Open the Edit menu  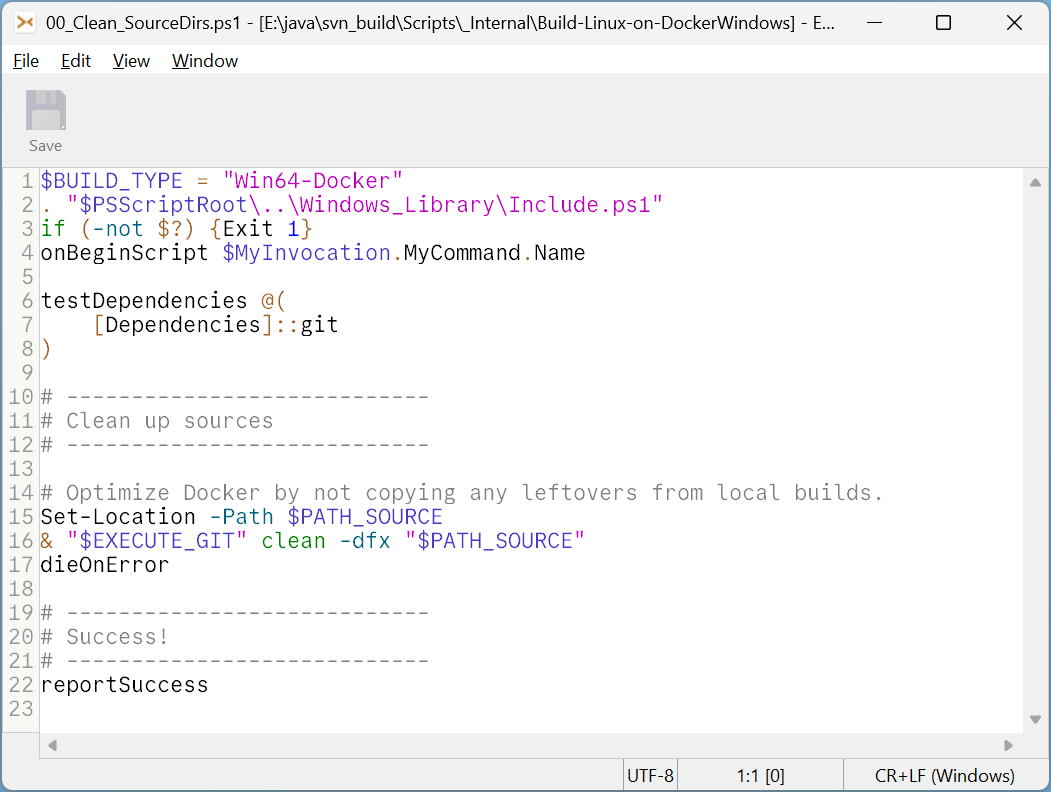(x=75, y=61)
